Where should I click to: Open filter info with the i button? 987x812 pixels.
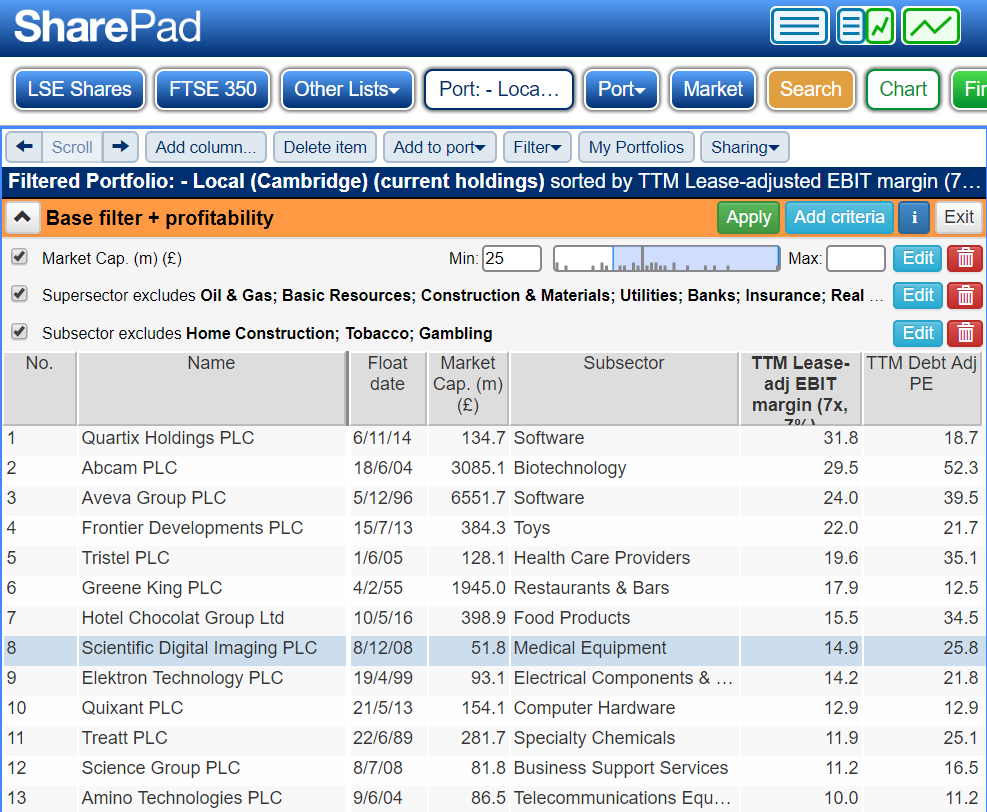click(915, 218)
